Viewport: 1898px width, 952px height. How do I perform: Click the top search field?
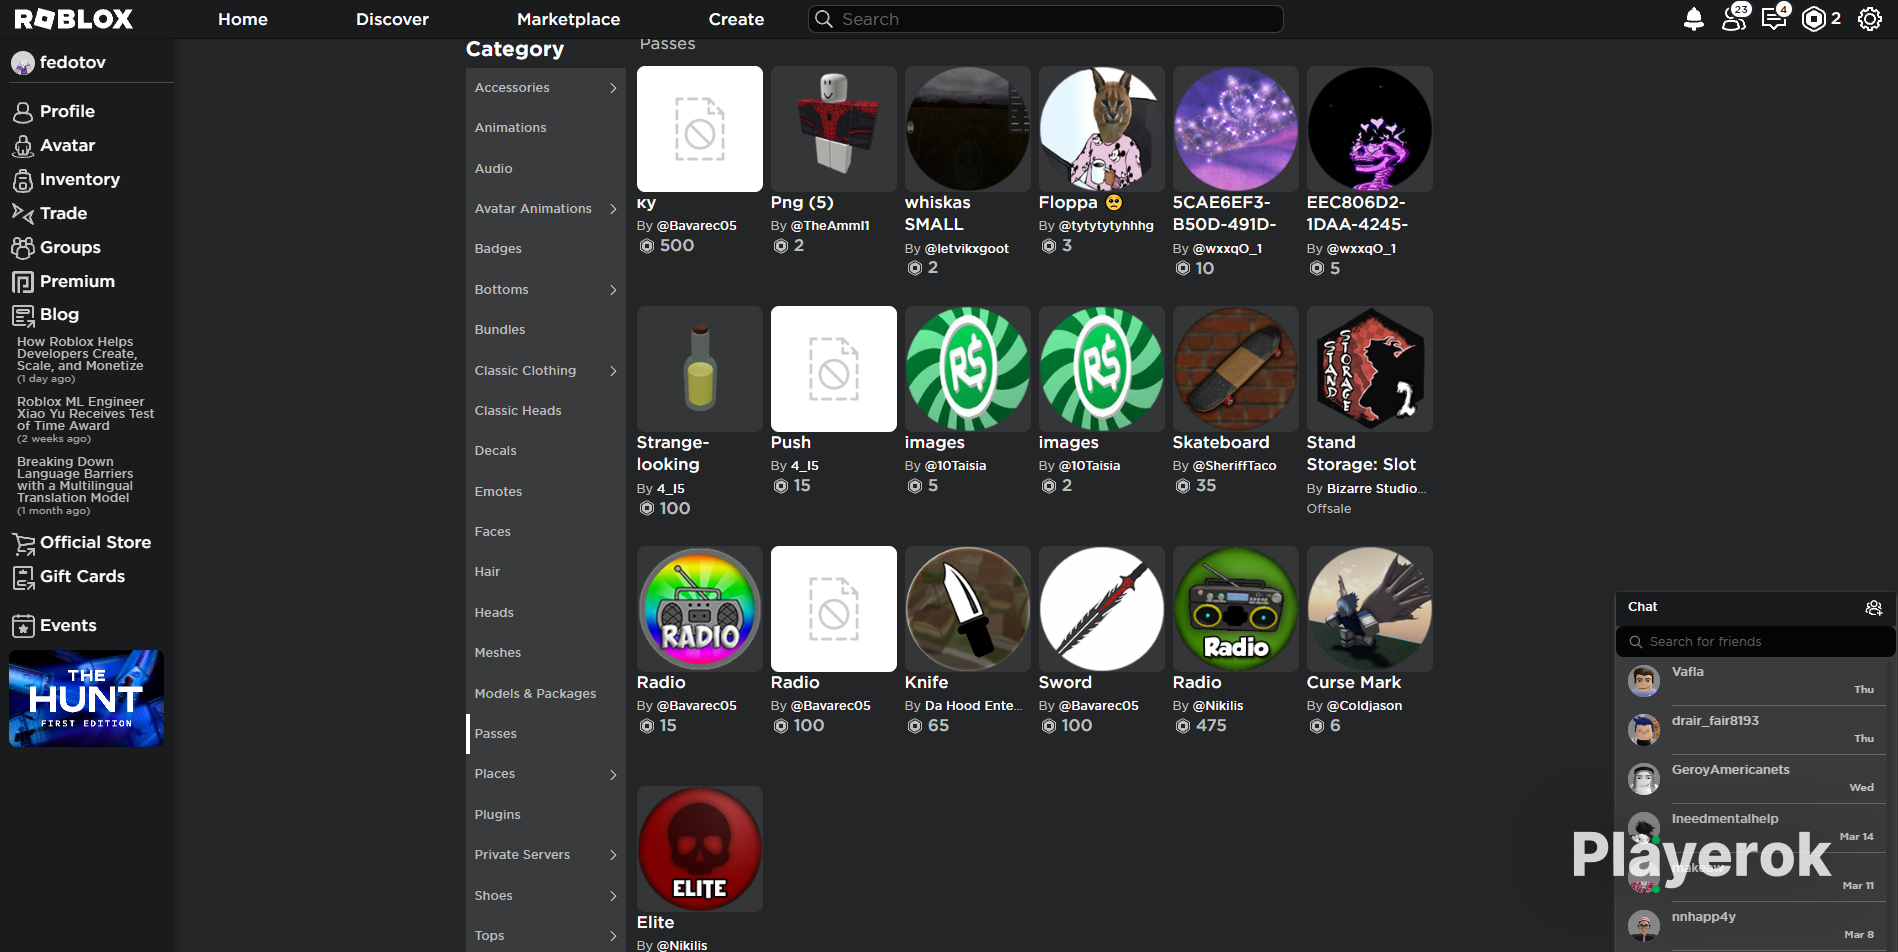(x=1045, y=19)
